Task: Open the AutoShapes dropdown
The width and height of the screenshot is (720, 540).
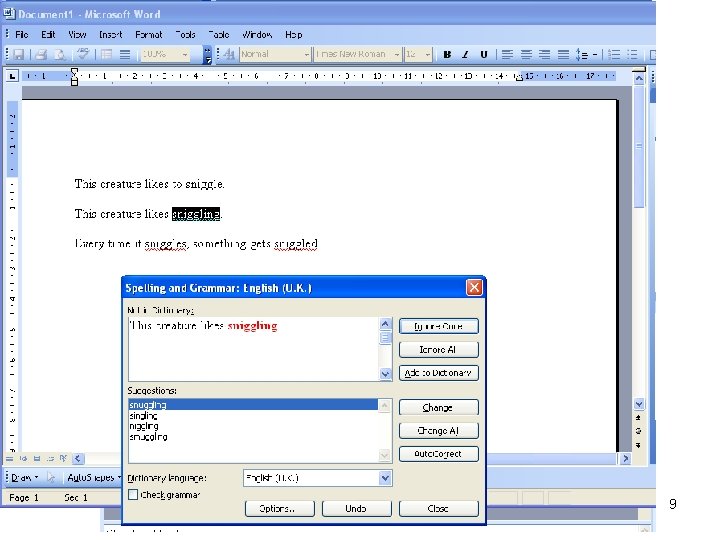Action: coord(94,478)
